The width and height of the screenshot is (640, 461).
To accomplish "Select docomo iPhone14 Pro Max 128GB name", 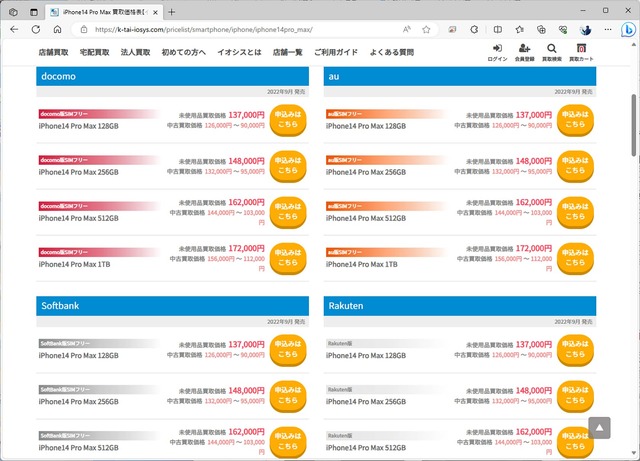I will pos(79,126).
